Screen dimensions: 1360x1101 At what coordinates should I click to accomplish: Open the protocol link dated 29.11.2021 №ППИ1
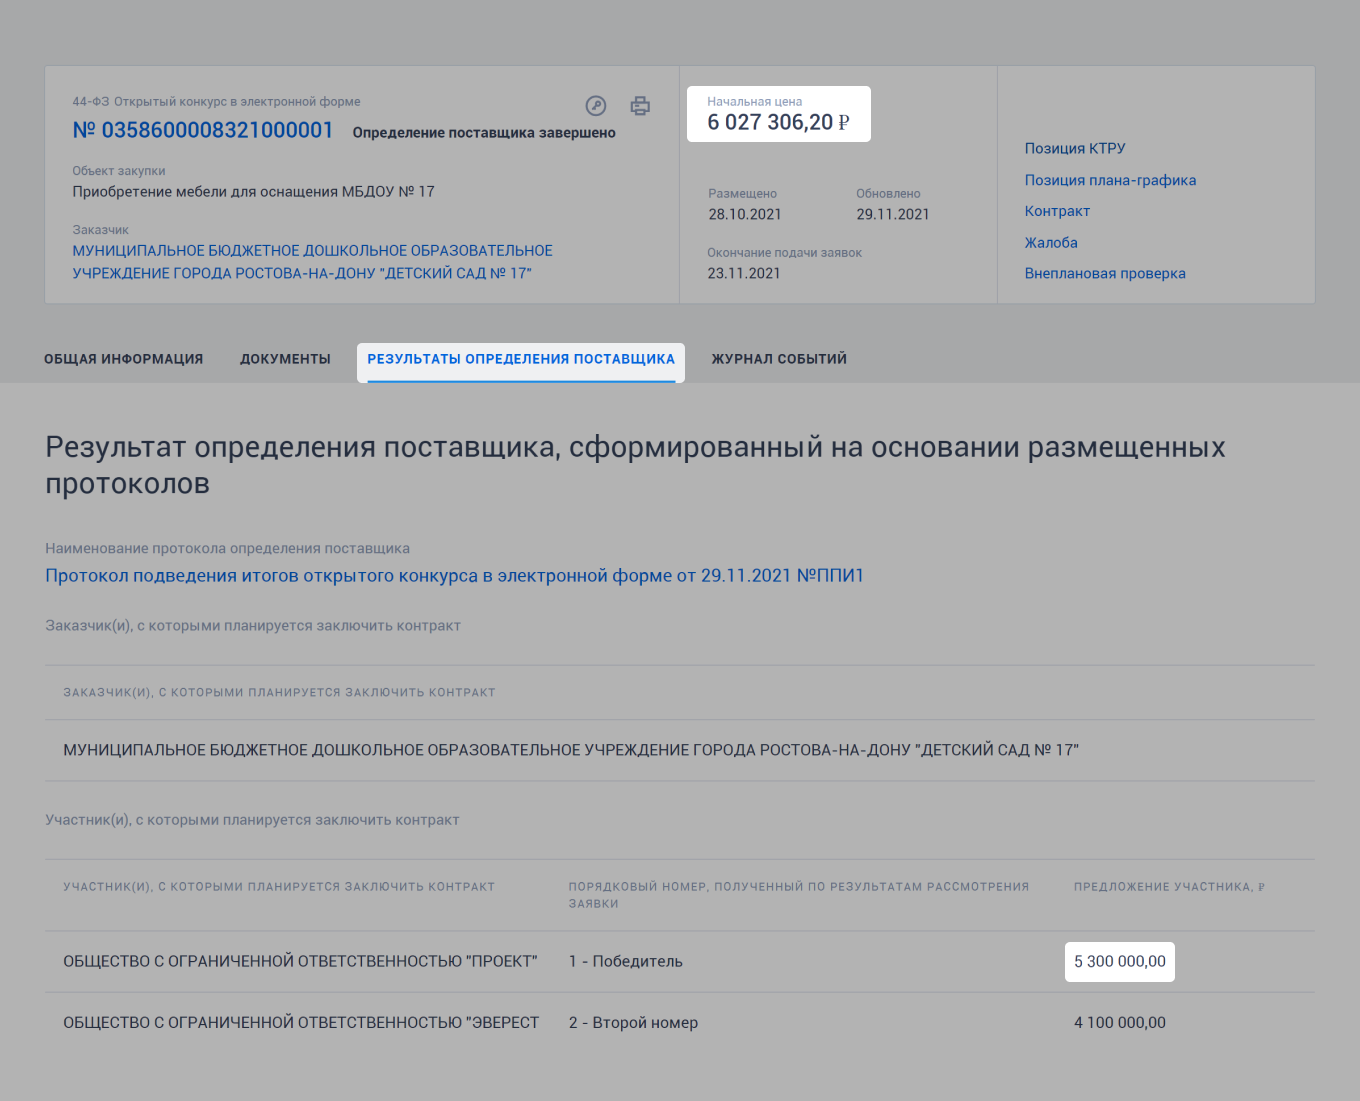point(454,576)
